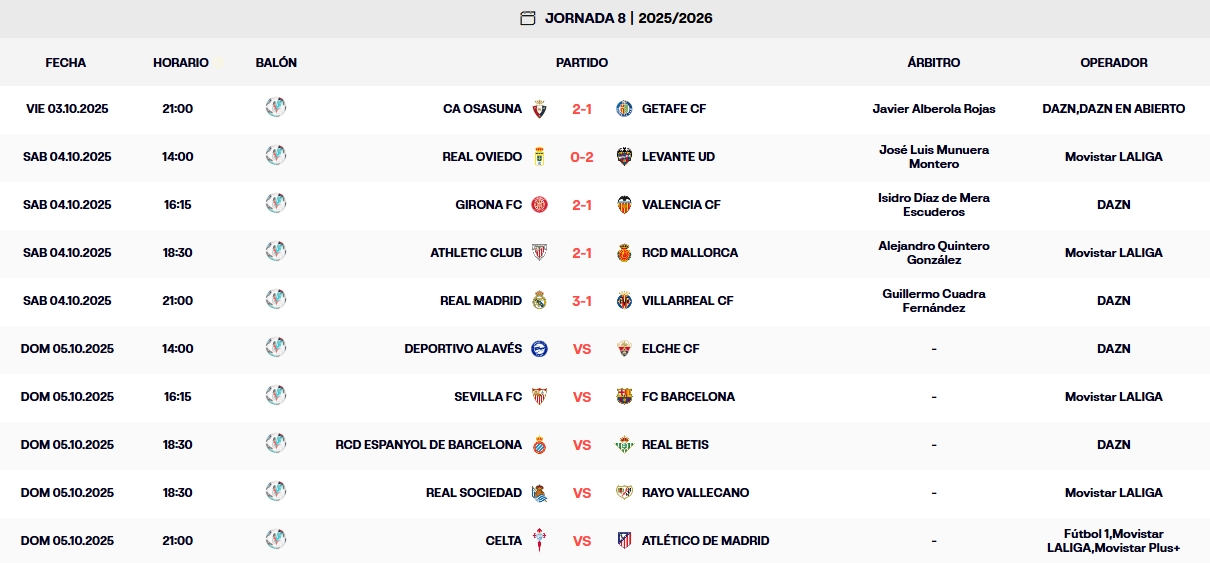Image resolution: width=1210 pixels, height=563 pixels.
Task: Click the Rayo Vallecano team name
Action: click(695, 493)
